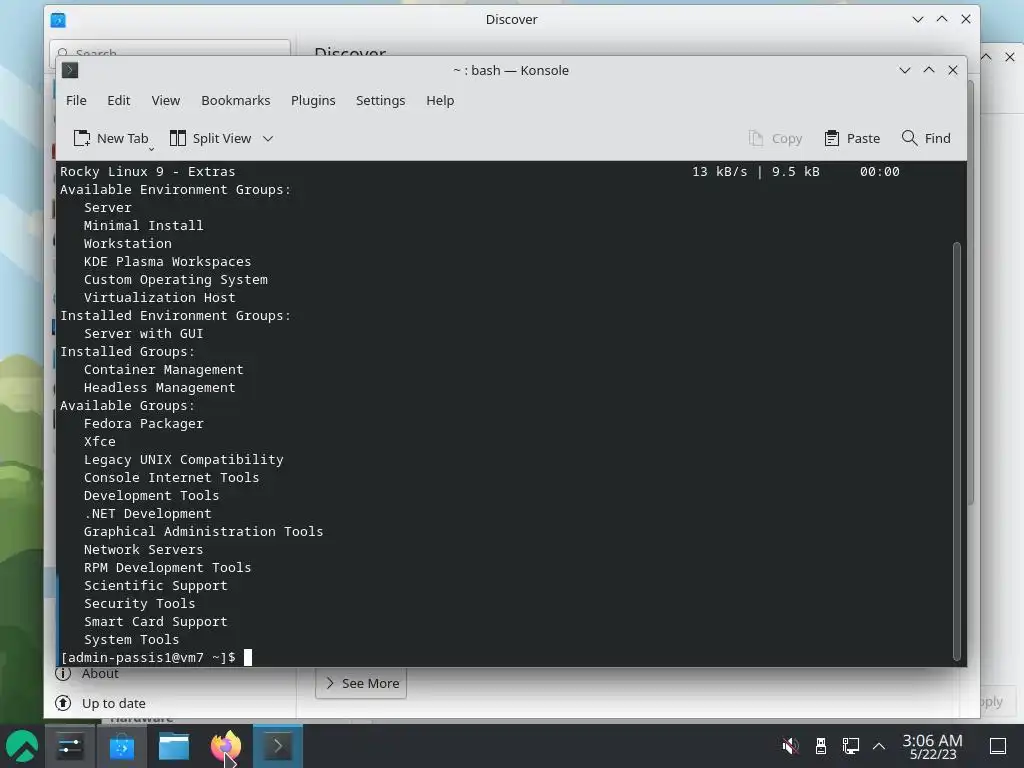Click the terminal command prompt line
This screenshot has height=768, width=1024.
[x=156, y=658]
